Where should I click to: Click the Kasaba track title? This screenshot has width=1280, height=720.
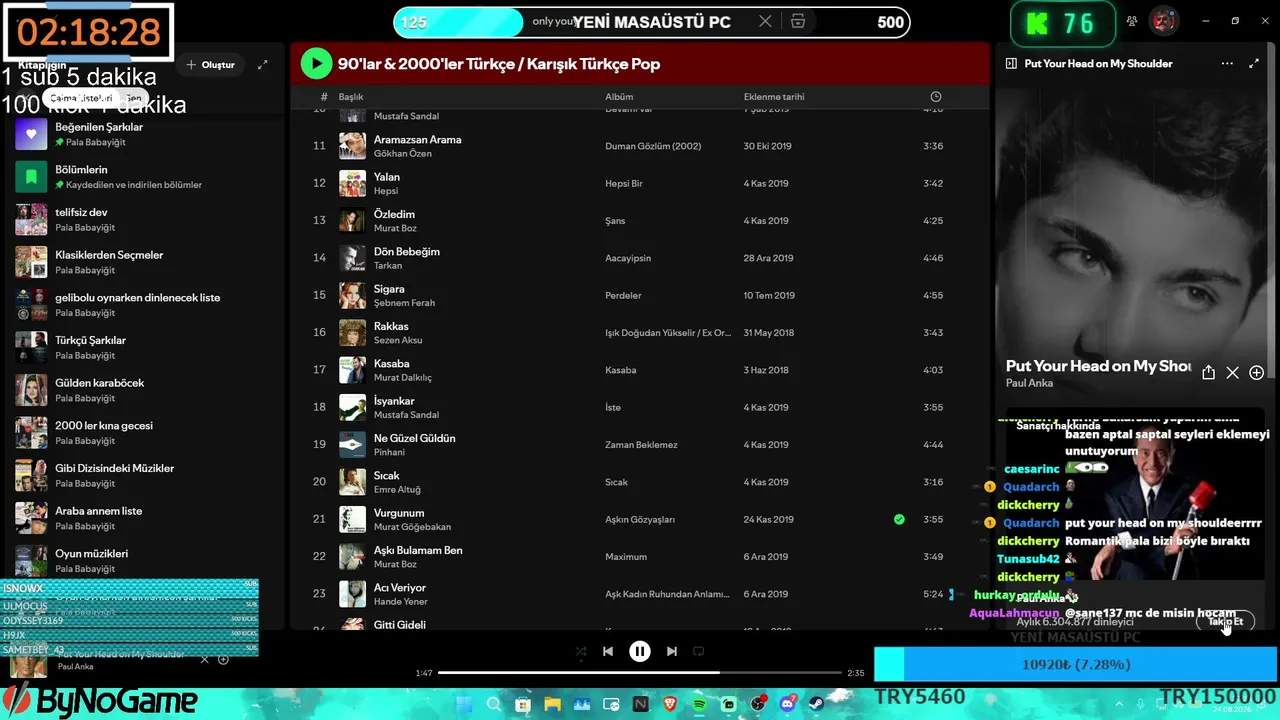(x=391, y=364)
